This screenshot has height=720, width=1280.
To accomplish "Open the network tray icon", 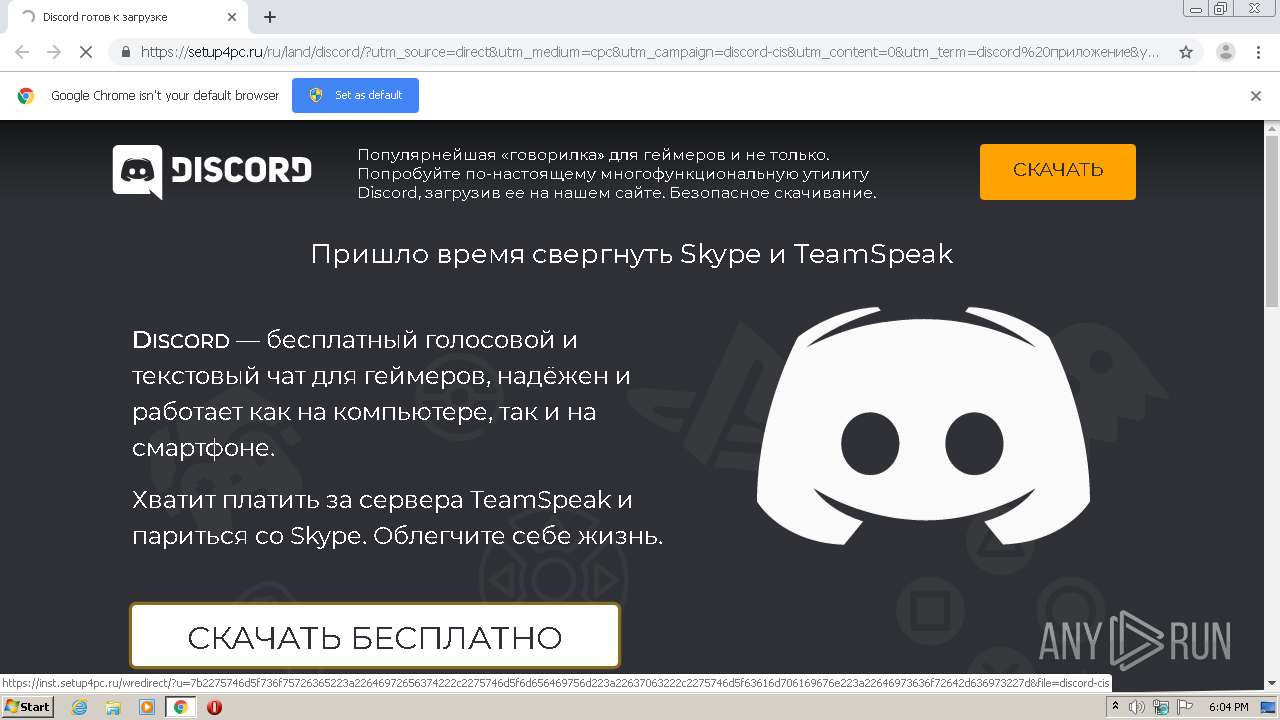I will [1161, 707].
